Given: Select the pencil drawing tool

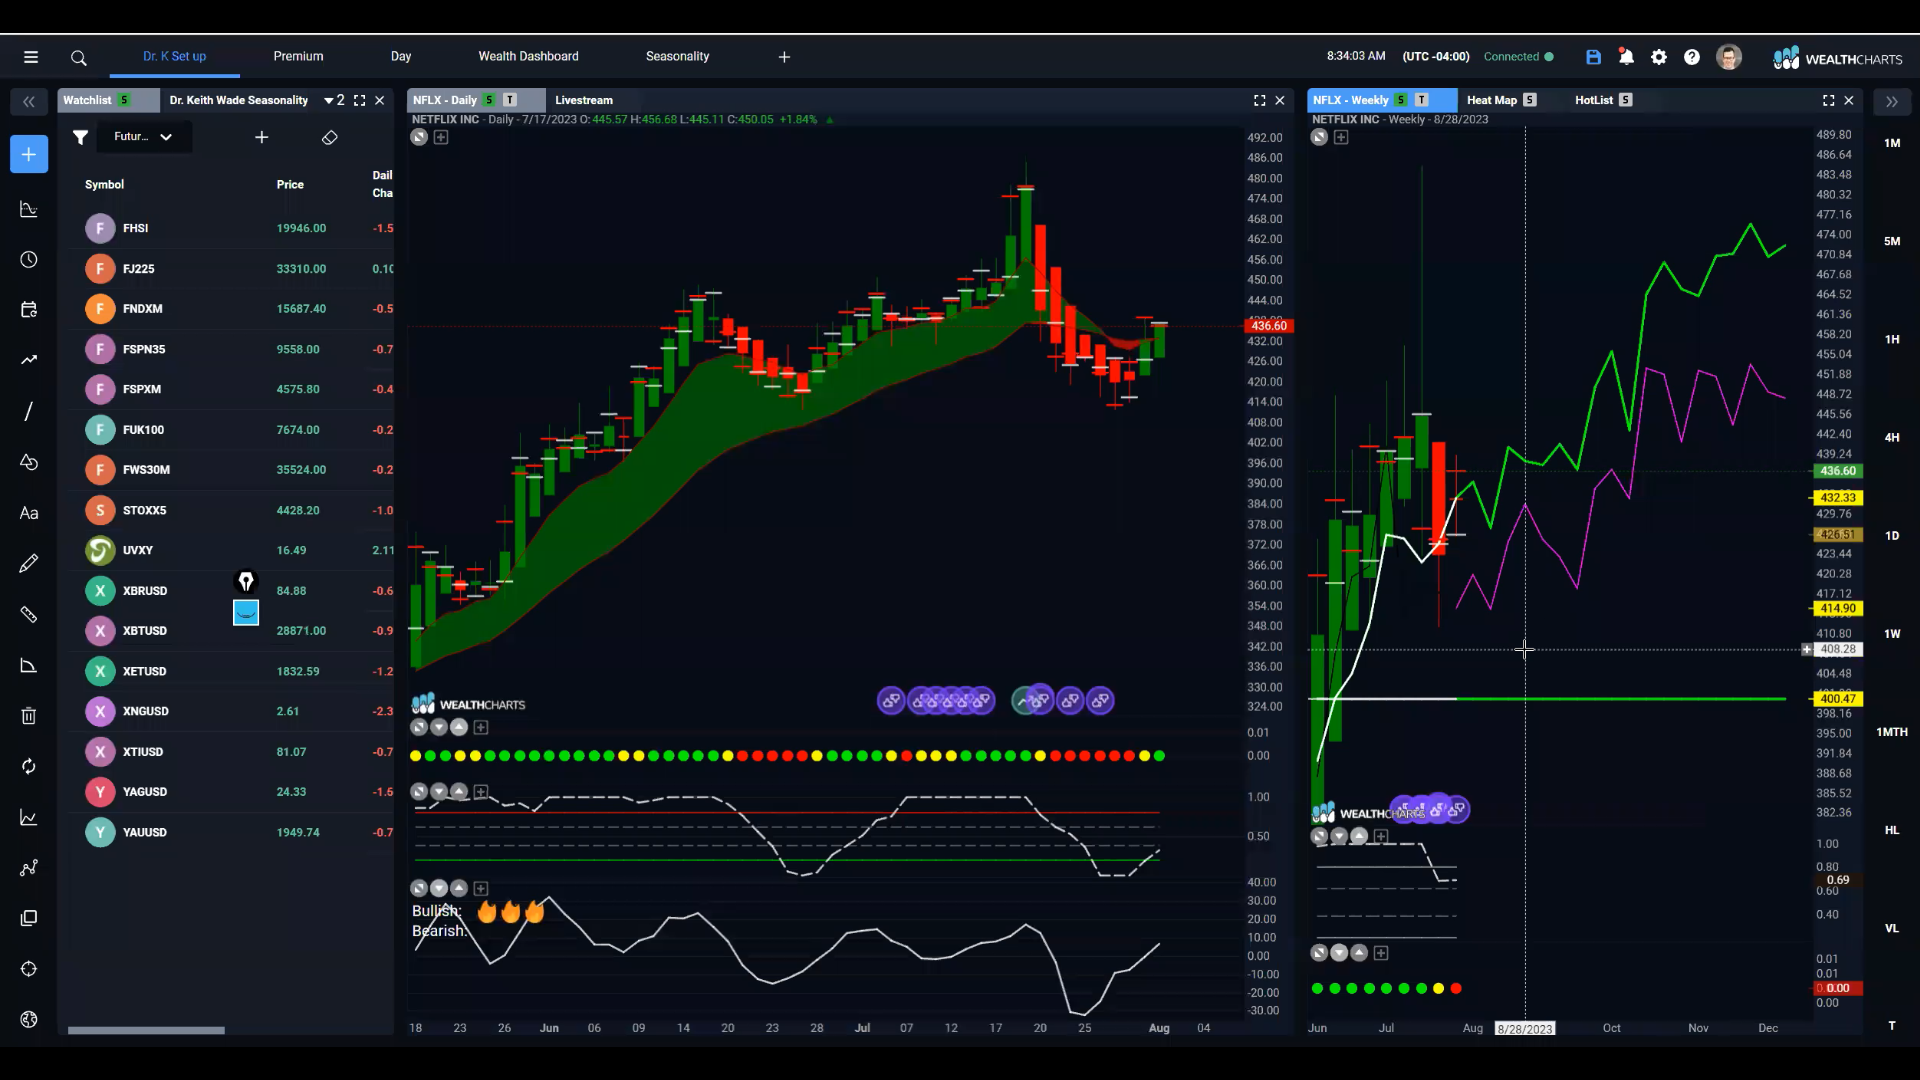Looking at the screenshot, I should 29,563.
